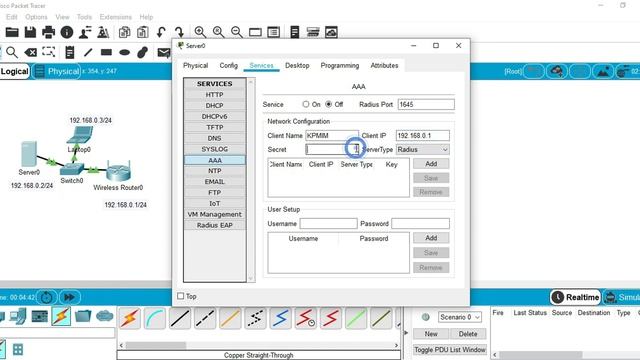Image resolution: width=640 pixels, height=360 pixels.
Task: Select SYSLOG in services list
Action: (215, 149)
